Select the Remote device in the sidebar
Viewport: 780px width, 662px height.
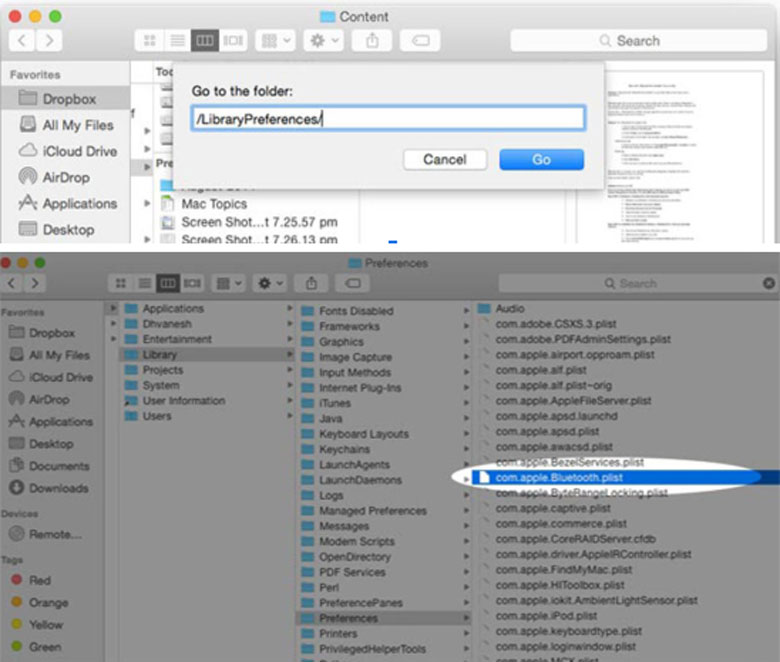[54, 534]
